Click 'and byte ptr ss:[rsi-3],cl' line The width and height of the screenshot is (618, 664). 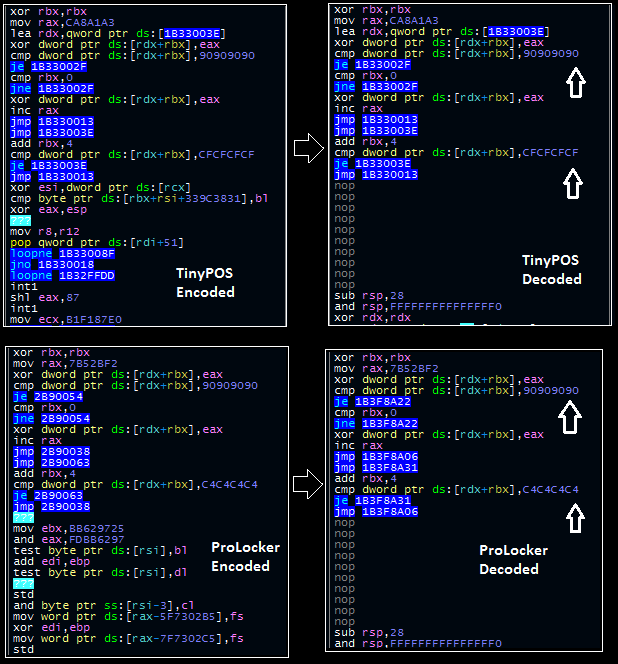[104, 606]
